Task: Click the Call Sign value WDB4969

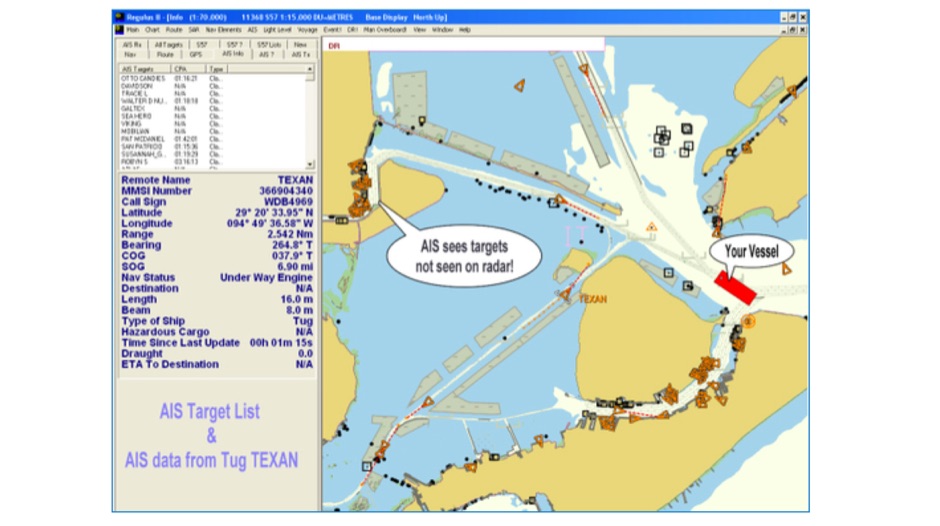Action: [288, 202]
